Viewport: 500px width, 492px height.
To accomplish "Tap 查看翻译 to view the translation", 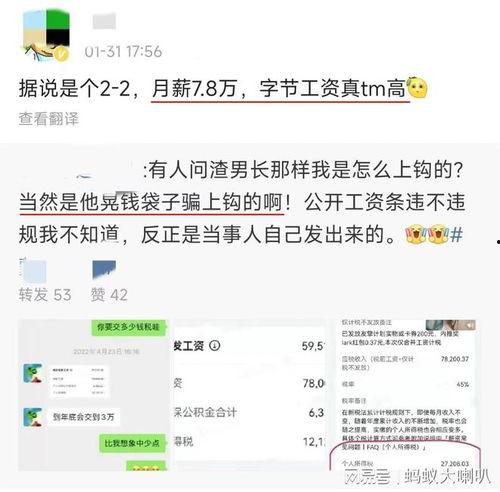I will [x=49, y=119].
